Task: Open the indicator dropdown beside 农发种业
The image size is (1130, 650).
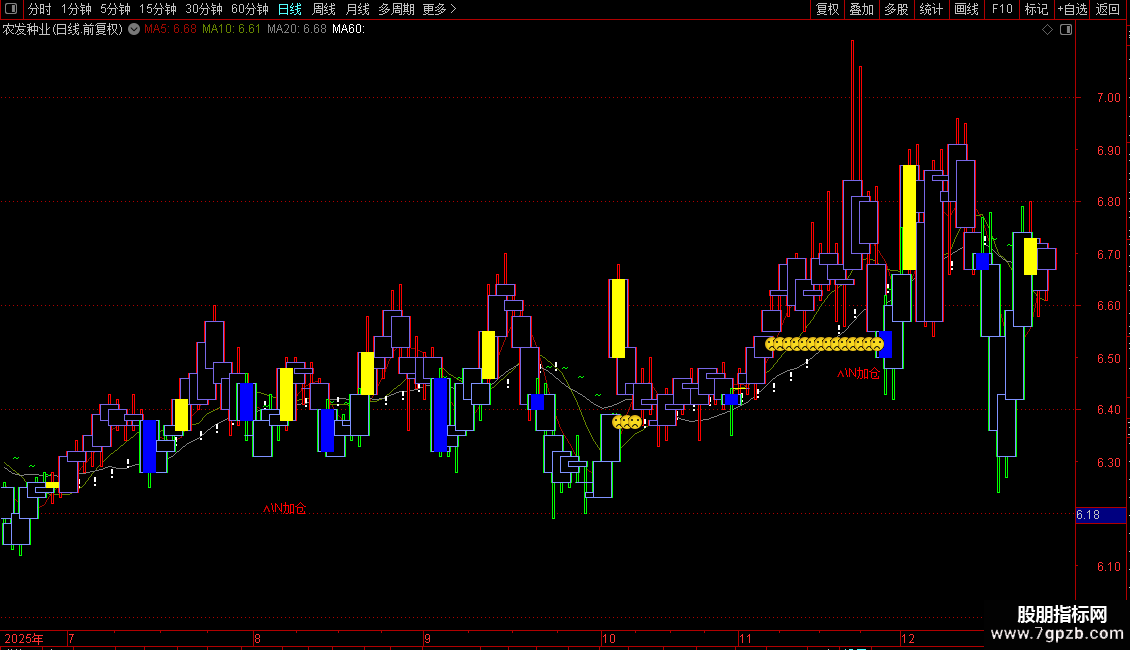Action: [x=134, y=29]
